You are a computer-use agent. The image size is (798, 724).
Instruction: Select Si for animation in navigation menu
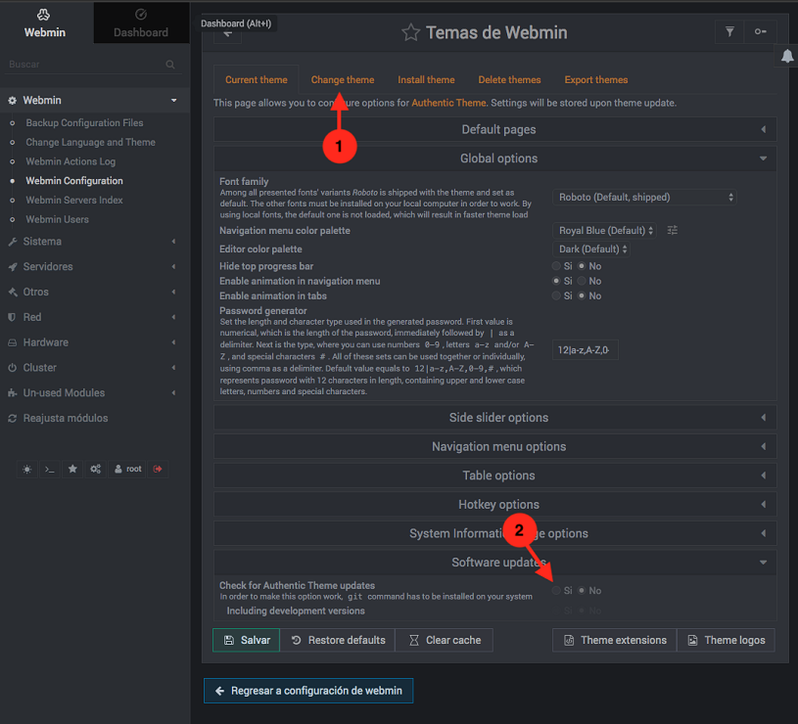tap(556, 281)
